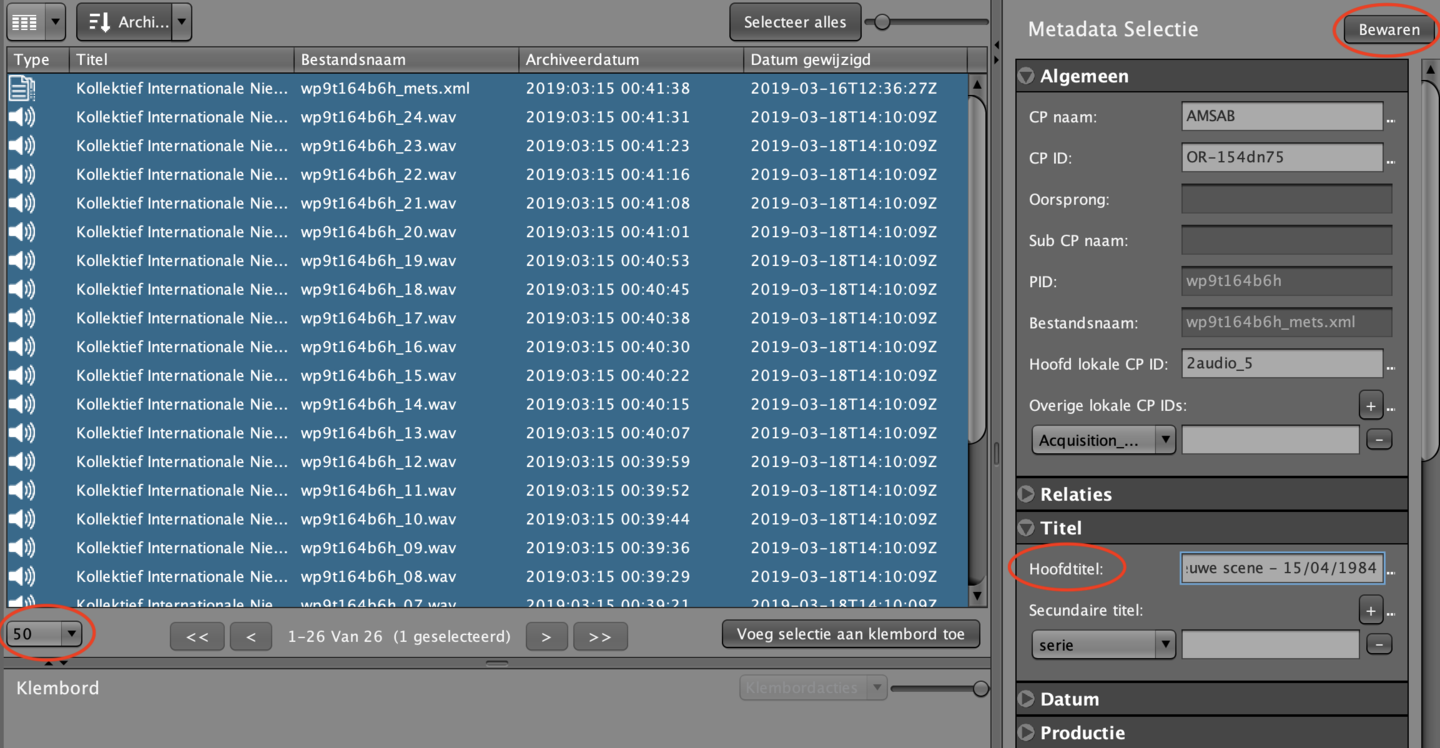Screen dimensions: 1440x748
Task: Collapse the Titel section
Action: point(1026,528)
